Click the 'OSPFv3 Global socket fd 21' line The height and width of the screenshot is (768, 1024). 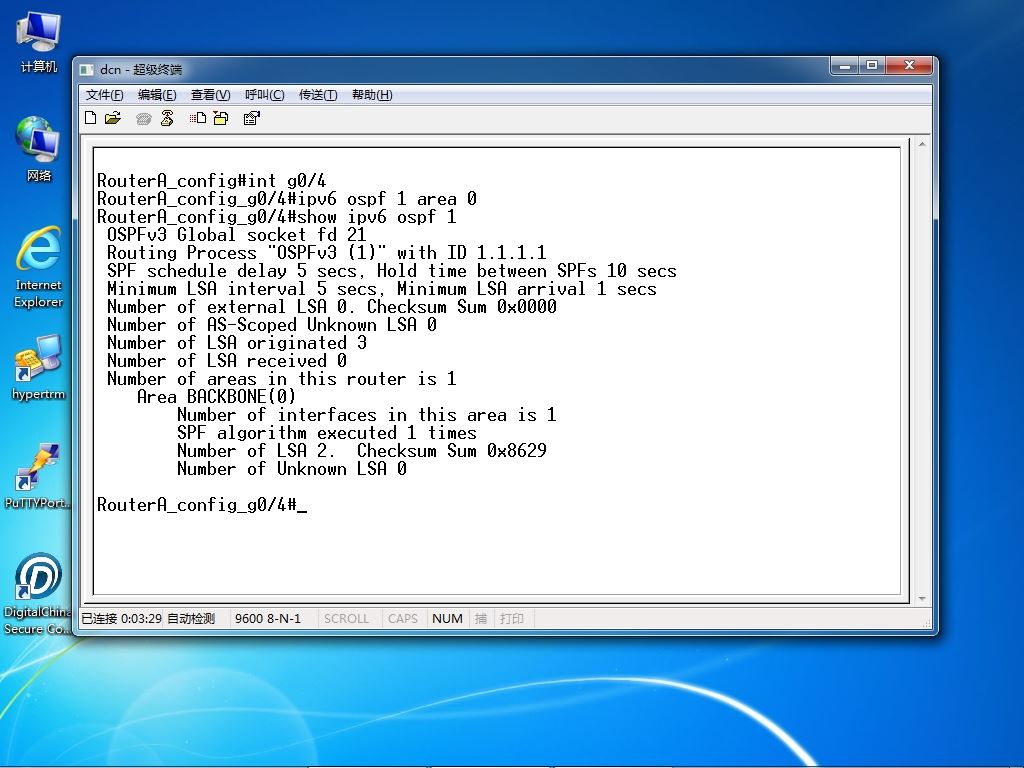pyautogui.click(x=236, y=235)
